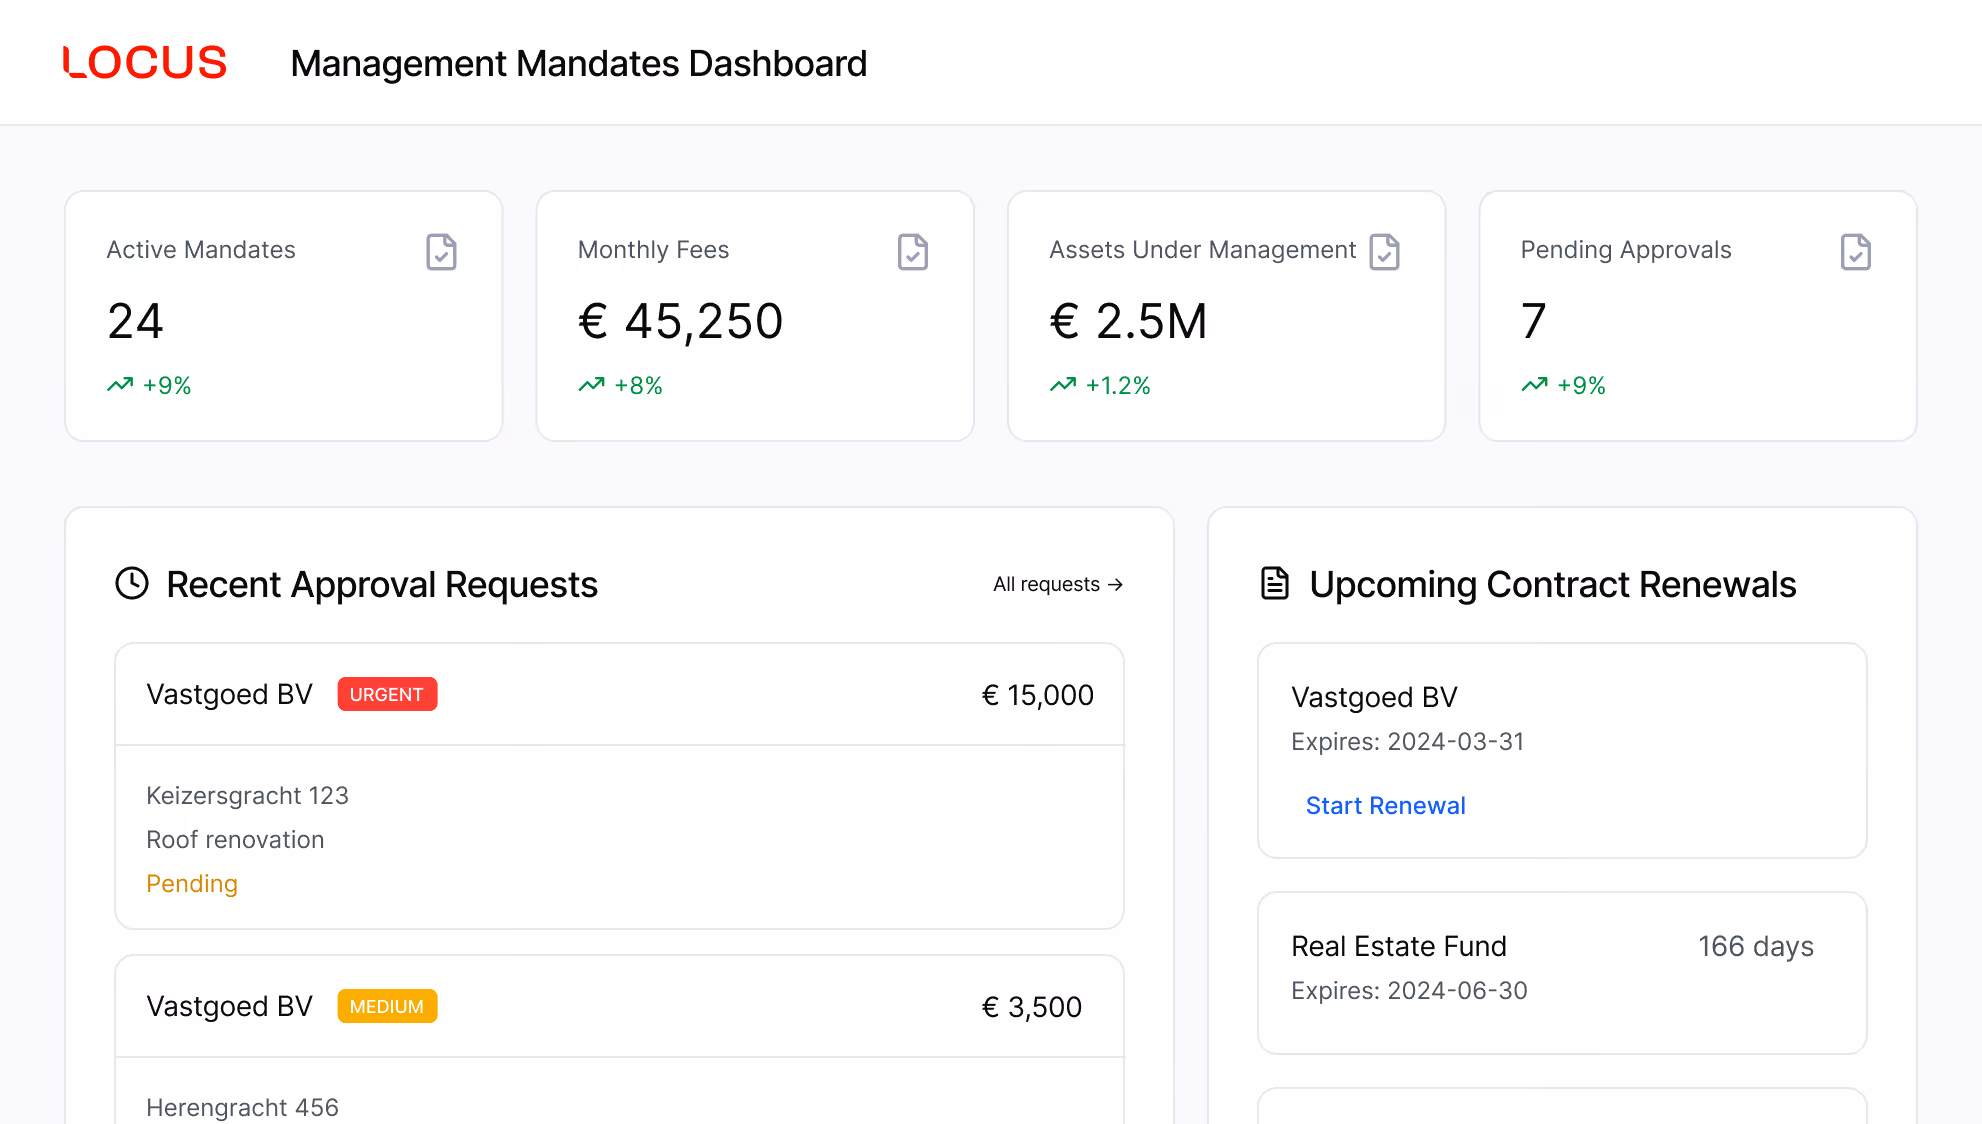Viewport: 1982px width, 1124px height.
Task: Click the Active Mandates document icon
Action: click(441, 252)
